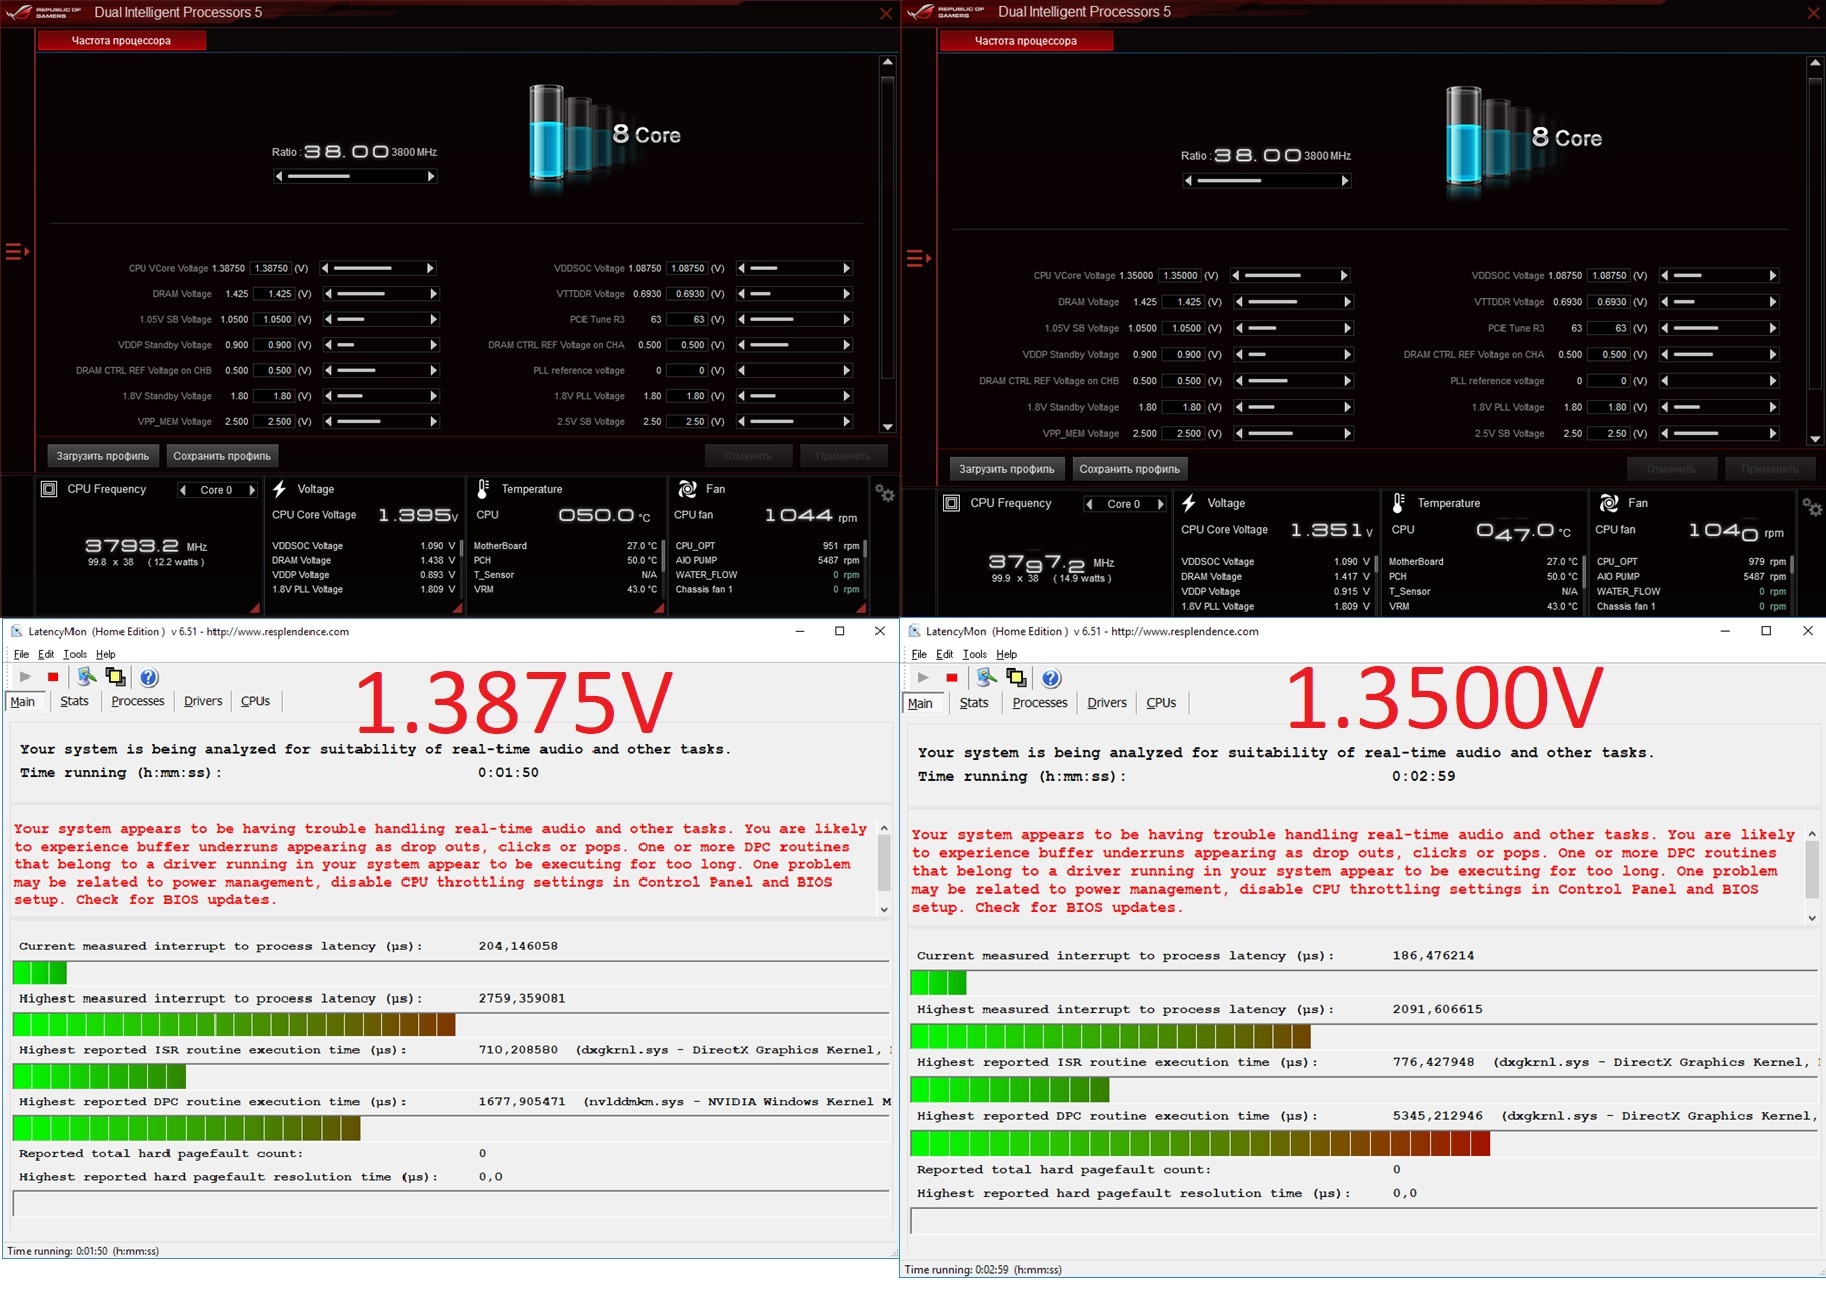Switch to the CPUs tab in right LatencyMon

1161,703
